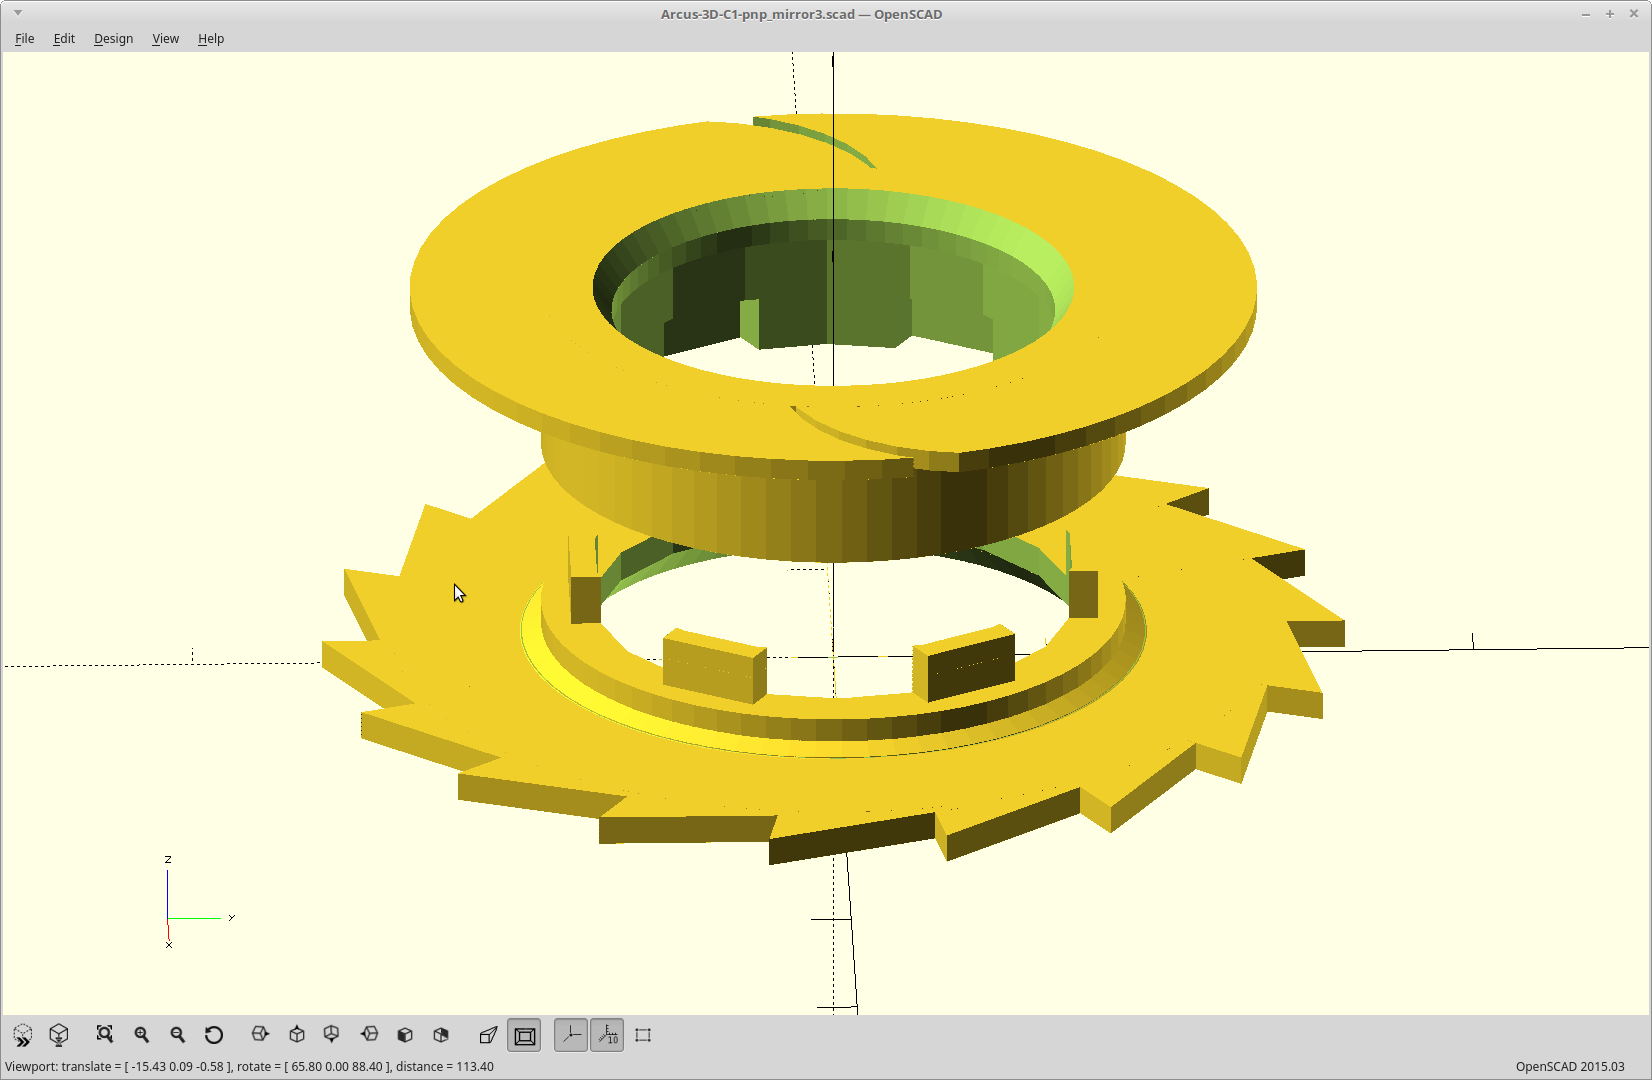The height and width of the screenshot is (1080, 1652).
Task: Switch to Right view icon
Action: tap(260, 1035)
